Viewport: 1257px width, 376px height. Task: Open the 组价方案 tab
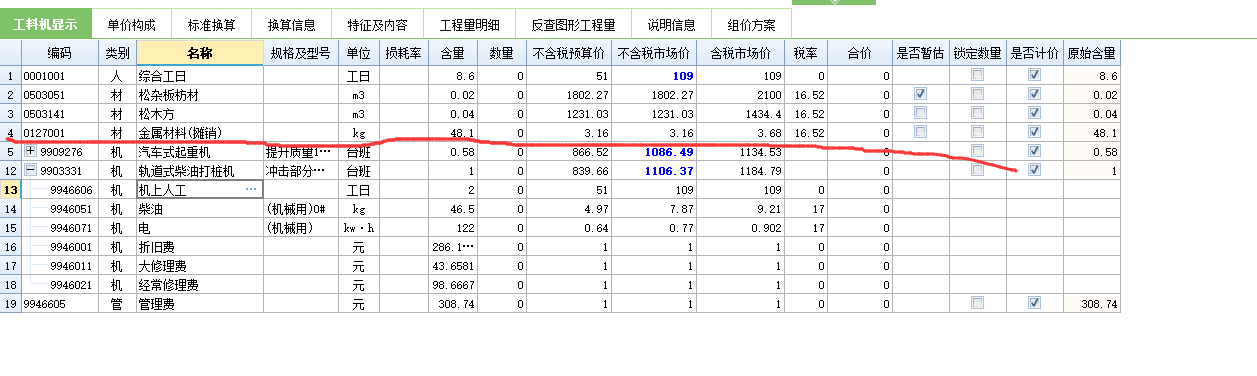tap(751, 24)
